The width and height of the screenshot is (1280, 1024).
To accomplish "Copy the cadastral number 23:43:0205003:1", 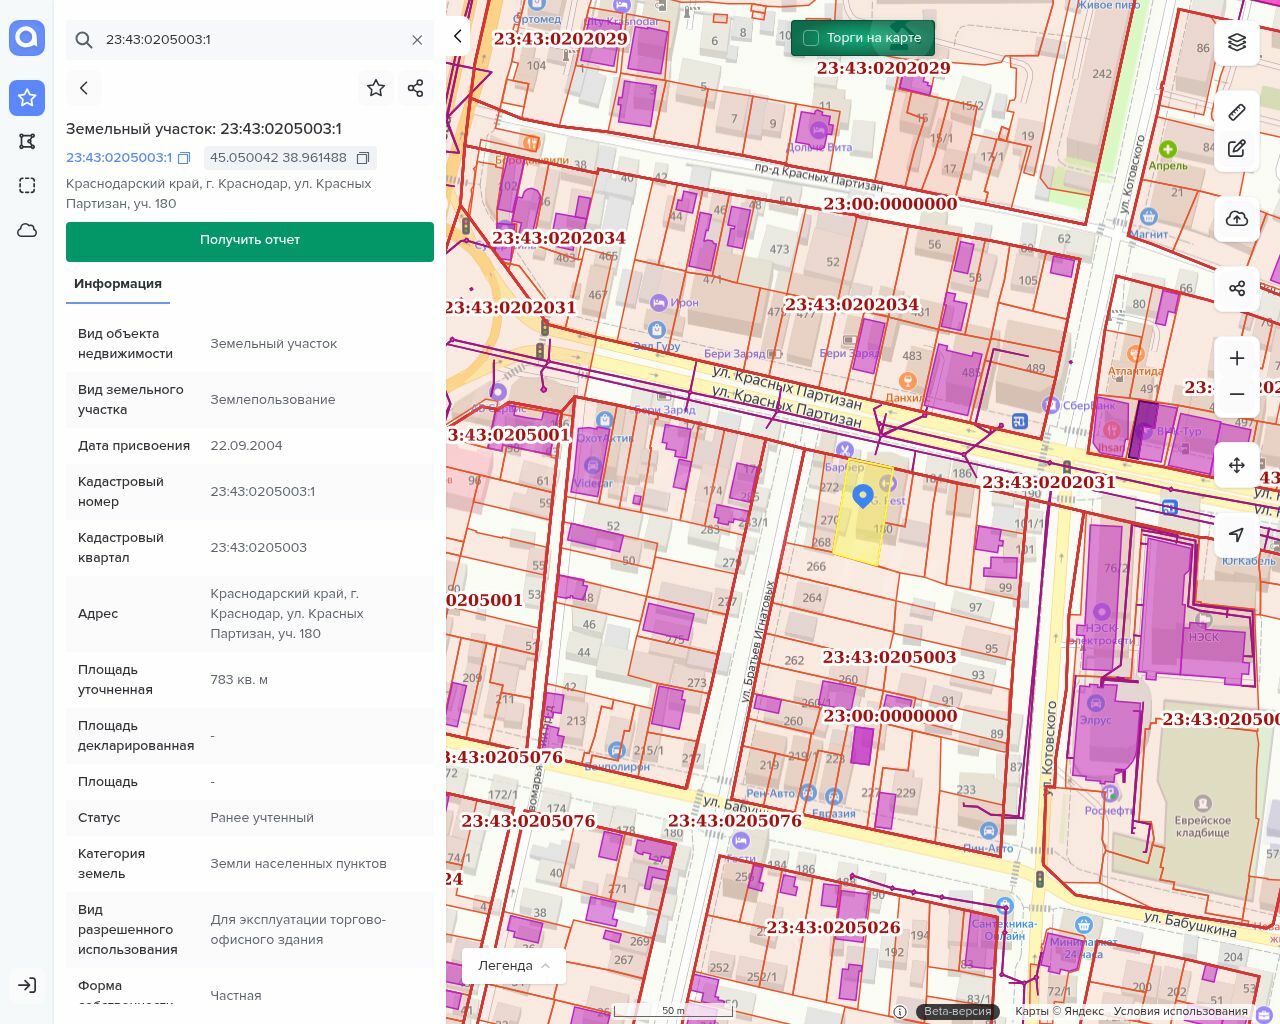I will (184, 158).
